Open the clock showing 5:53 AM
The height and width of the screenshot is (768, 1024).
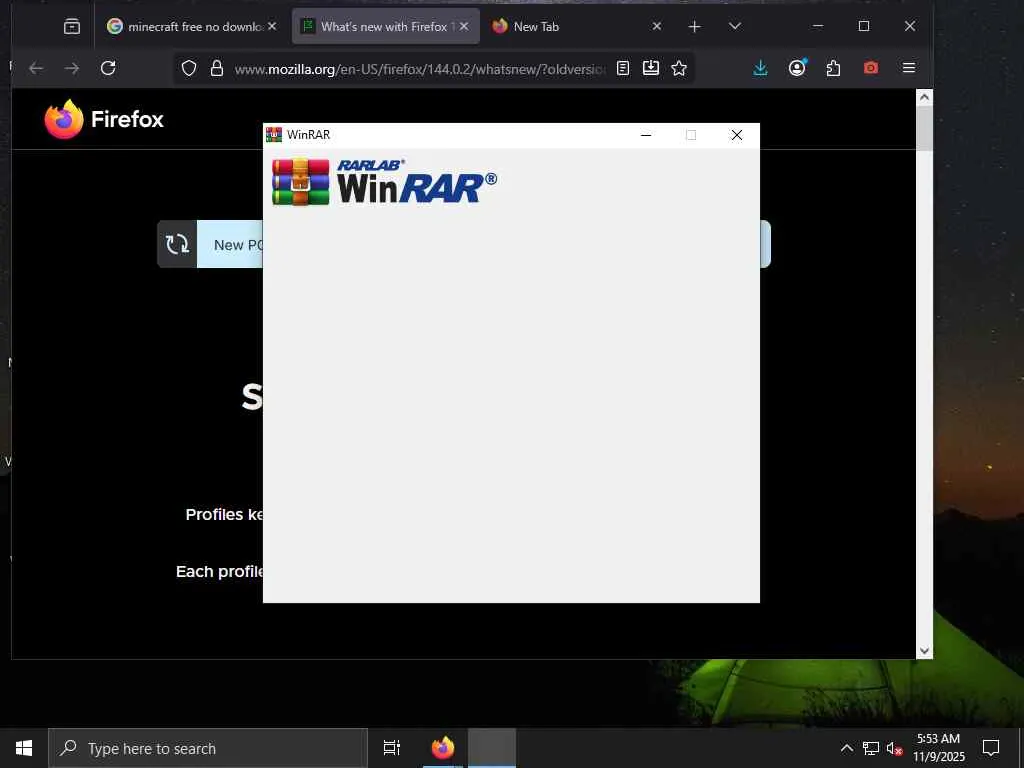point(938,748)
